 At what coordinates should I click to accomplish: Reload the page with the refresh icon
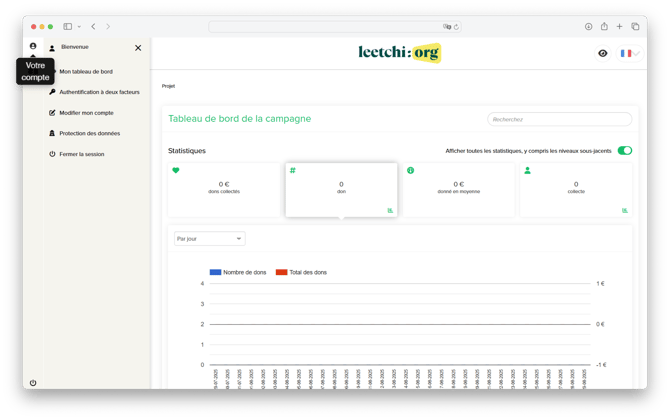coord(456,26)
